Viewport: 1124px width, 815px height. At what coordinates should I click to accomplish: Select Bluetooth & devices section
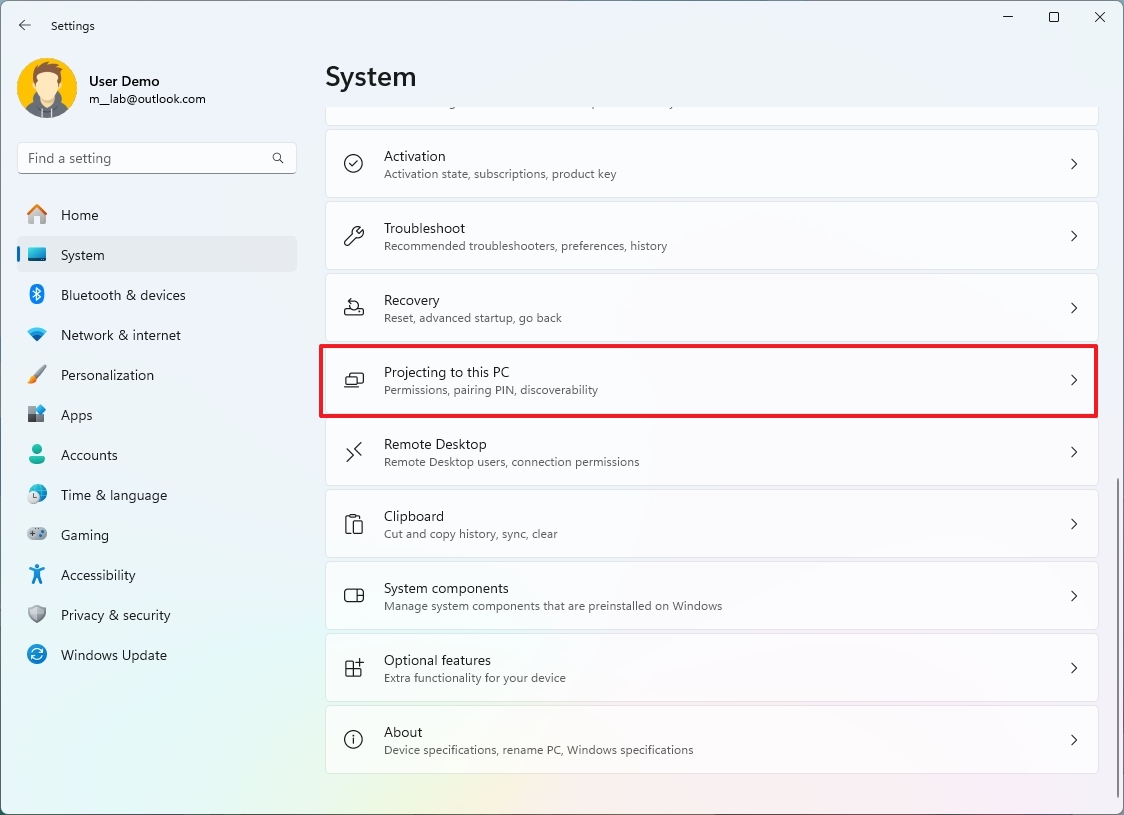click(x=157, y=295)
